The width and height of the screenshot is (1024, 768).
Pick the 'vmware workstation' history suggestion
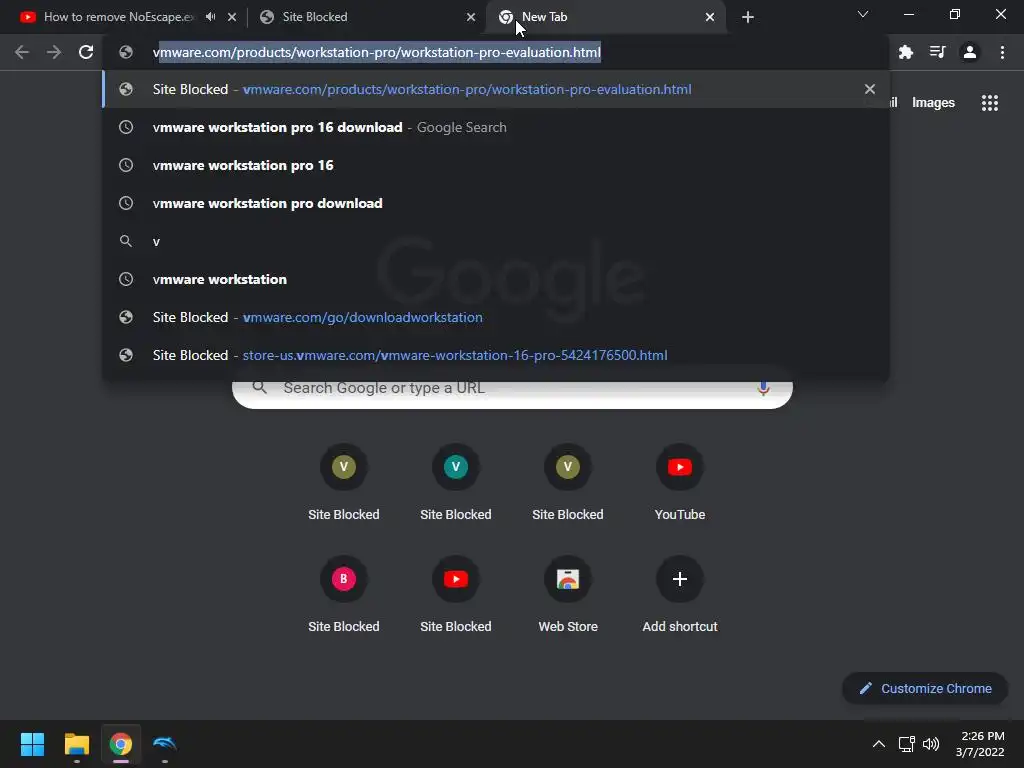pos(496,279)
